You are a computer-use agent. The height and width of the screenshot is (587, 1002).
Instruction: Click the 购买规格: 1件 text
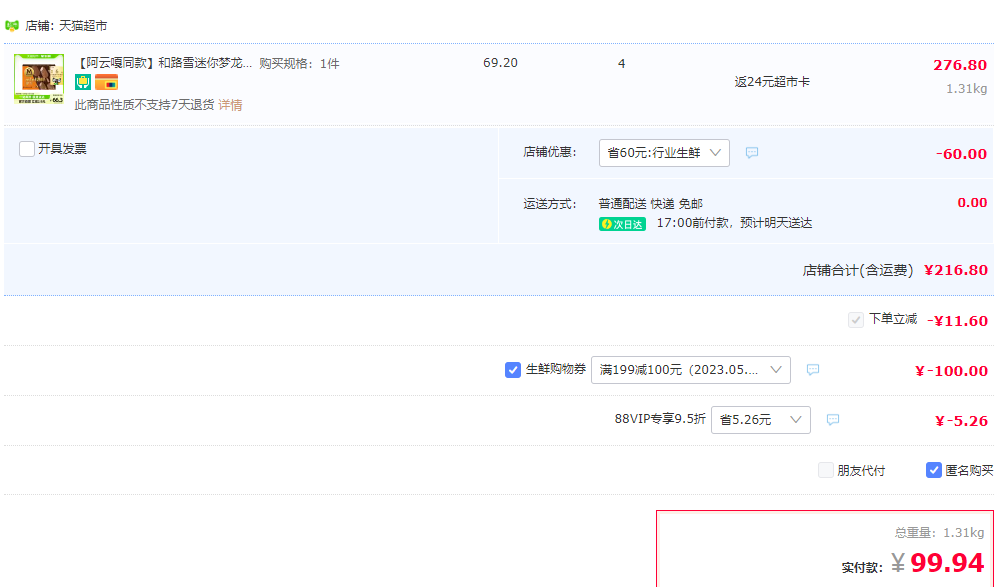299,64
